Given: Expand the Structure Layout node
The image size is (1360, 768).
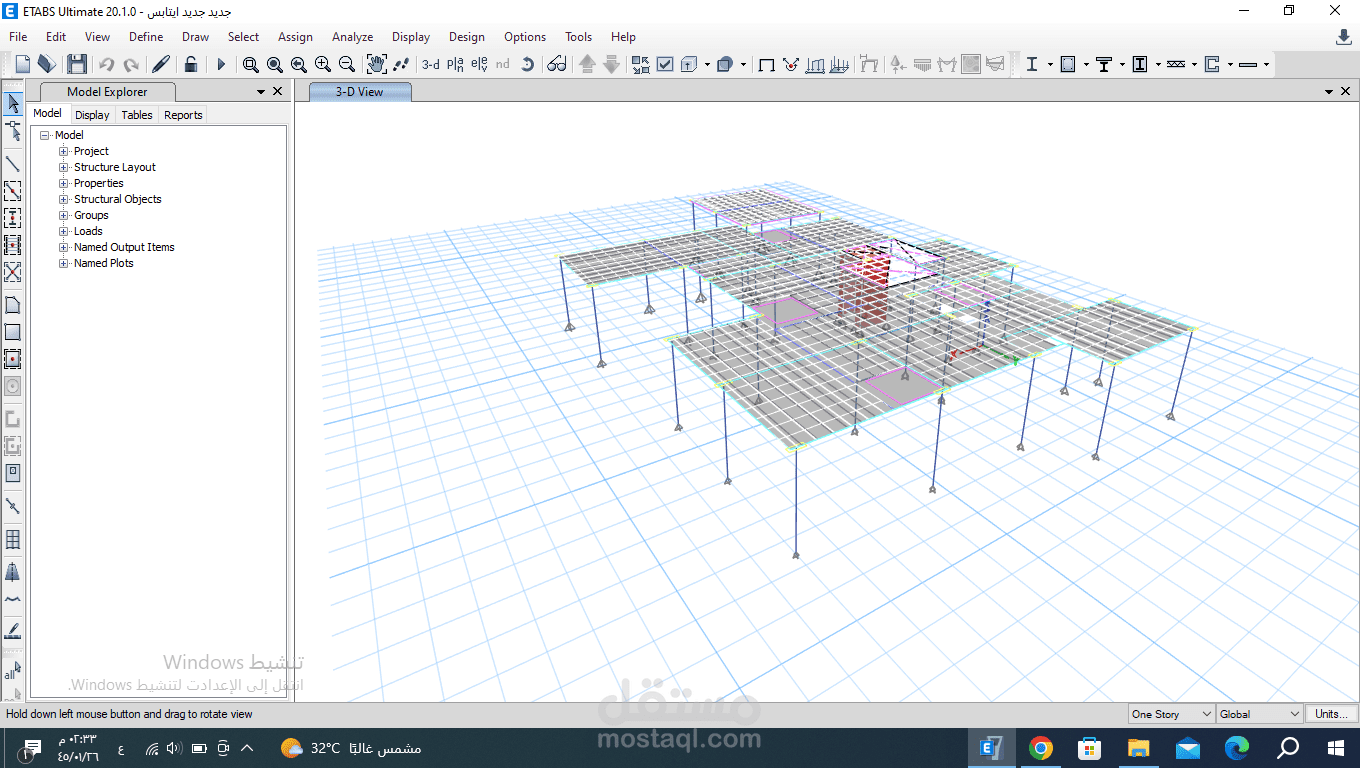Looking at the screenshot, I should point(64,167).
